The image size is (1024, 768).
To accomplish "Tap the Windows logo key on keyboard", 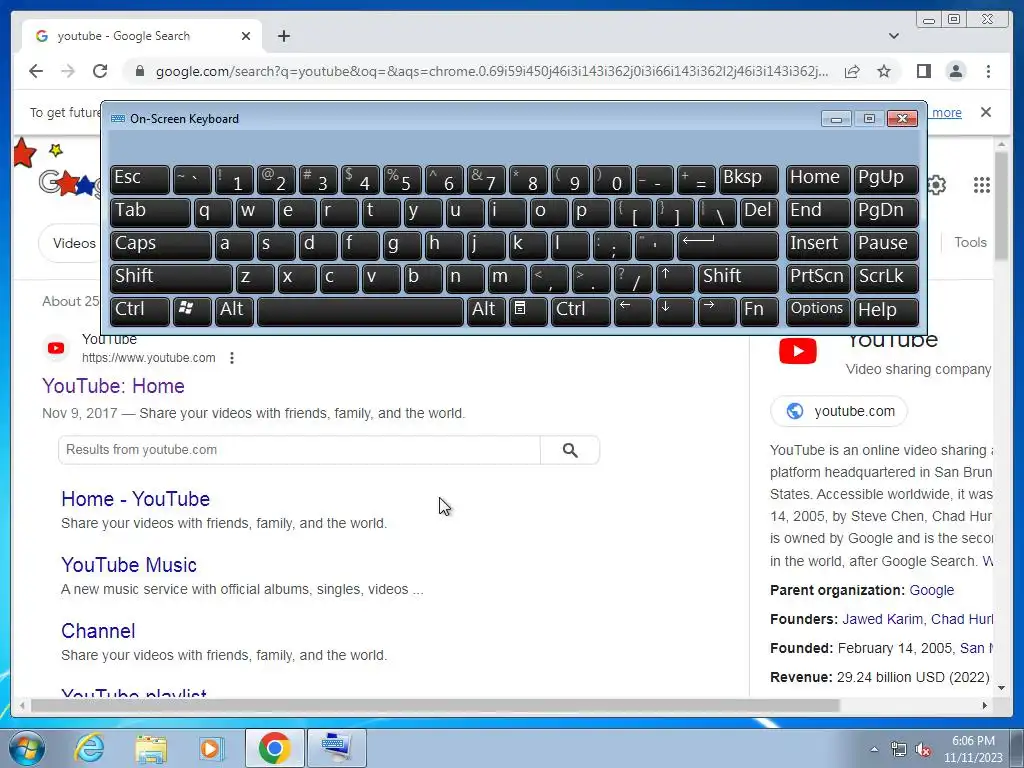I will click(193, 311).
